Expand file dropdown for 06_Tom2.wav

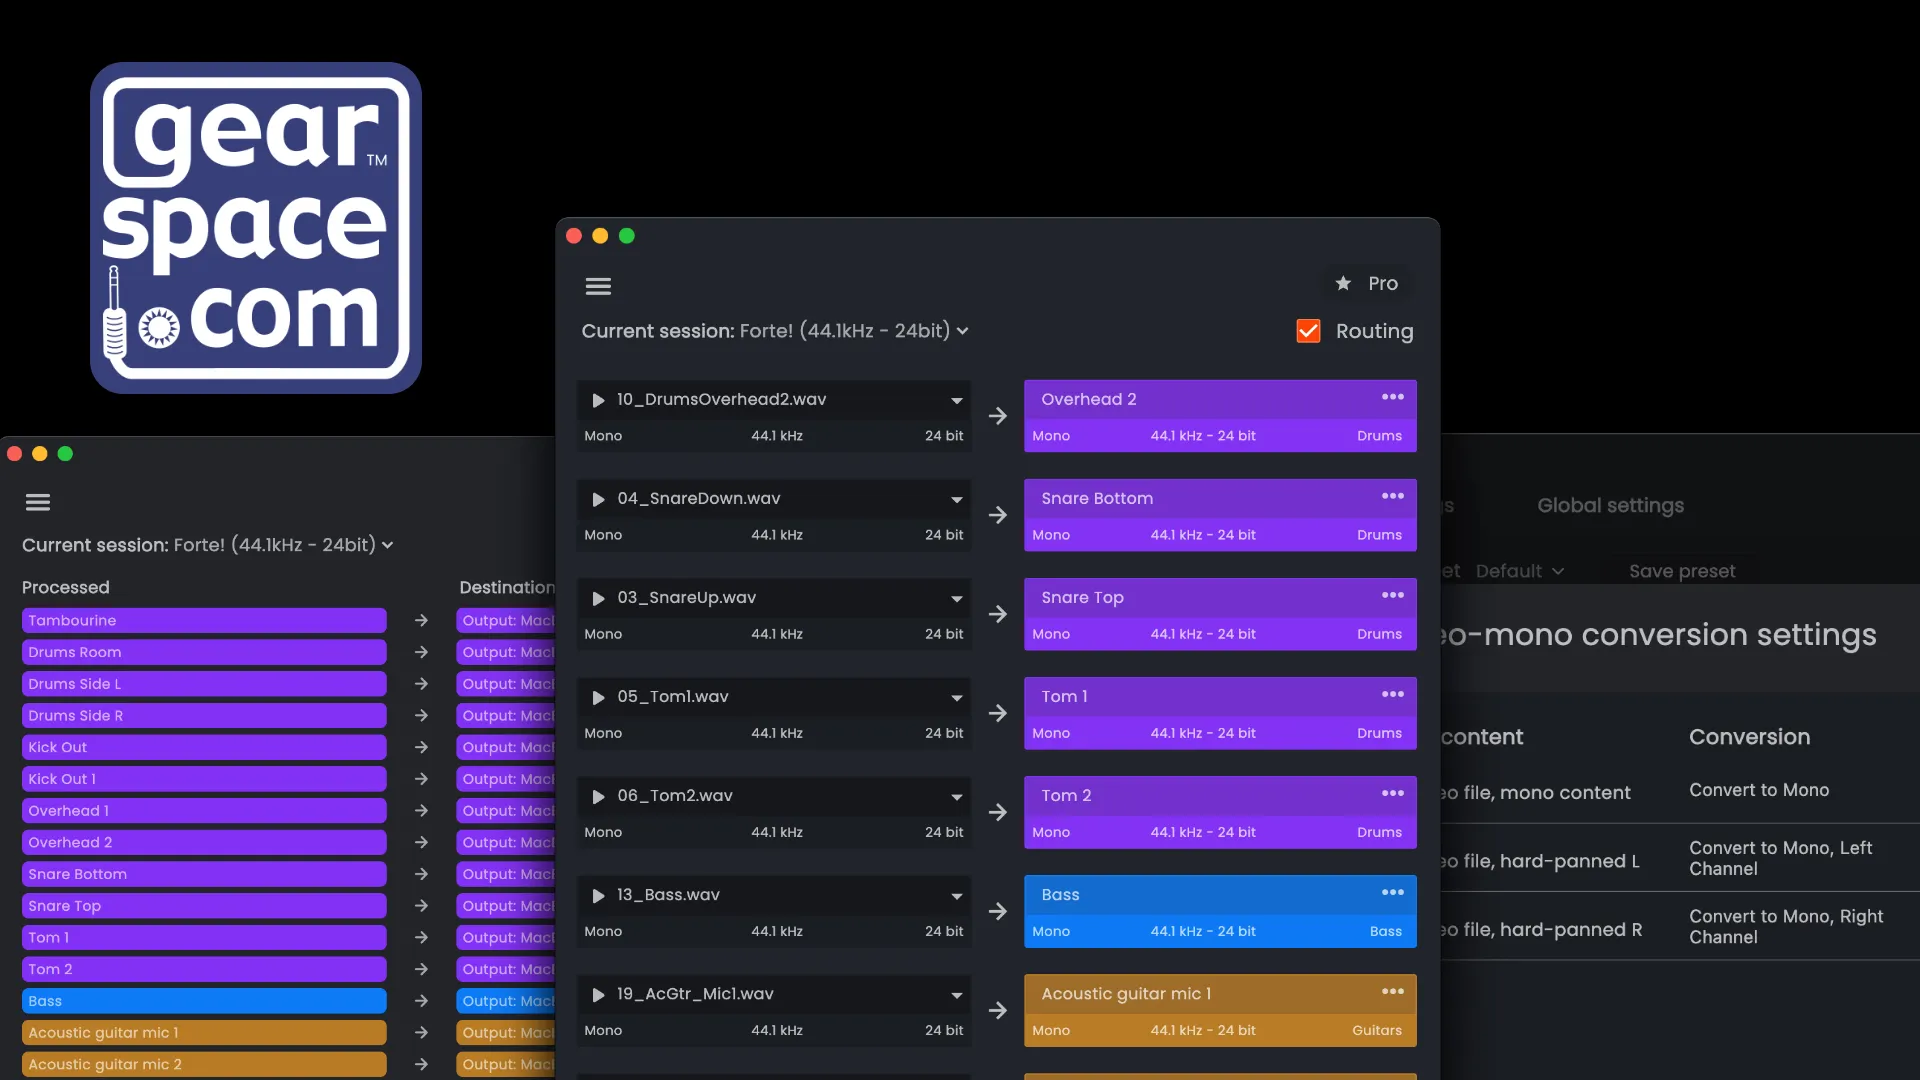pos(957,797)
